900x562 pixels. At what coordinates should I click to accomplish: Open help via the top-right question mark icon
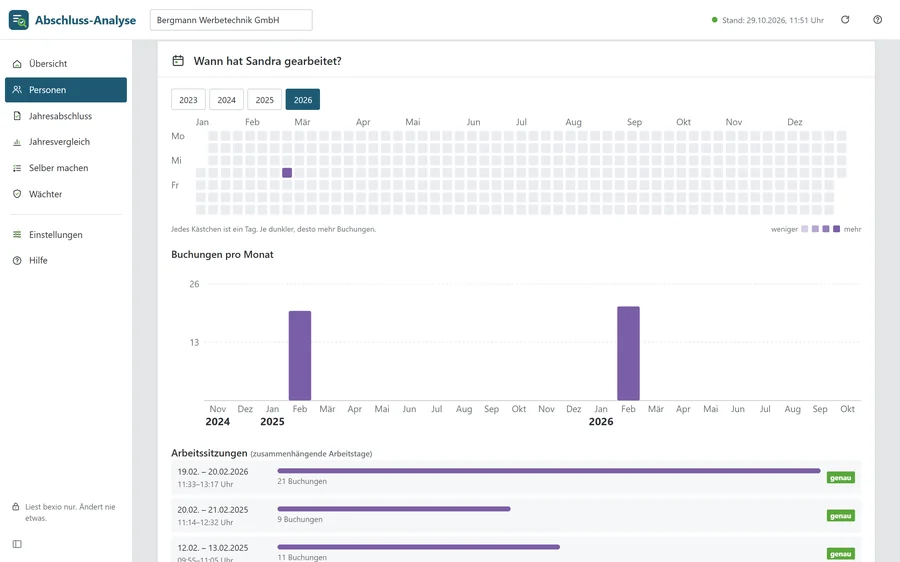coord(878,20)
